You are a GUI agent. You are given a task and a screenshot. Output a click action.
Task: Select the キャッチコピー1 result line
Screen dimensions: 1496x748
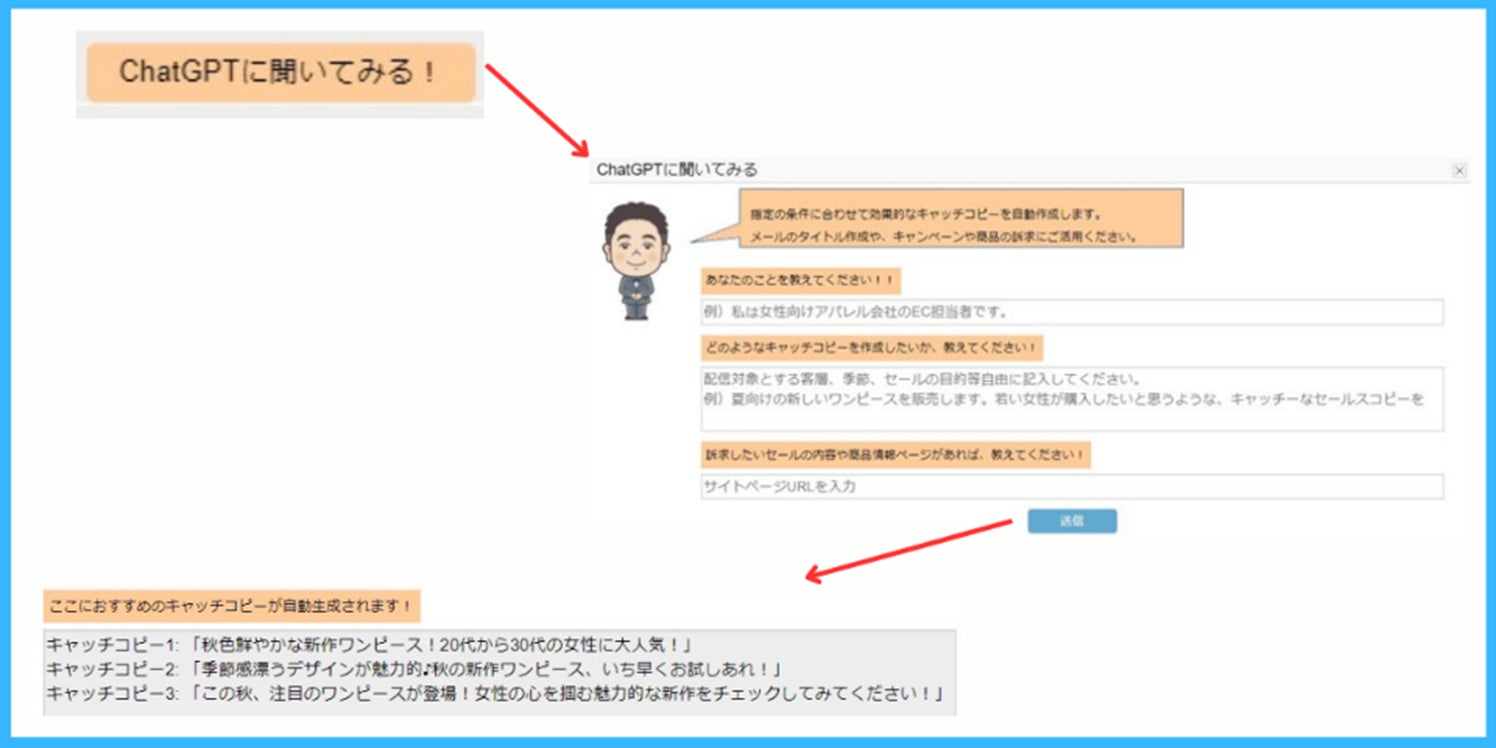click(370, 645)
